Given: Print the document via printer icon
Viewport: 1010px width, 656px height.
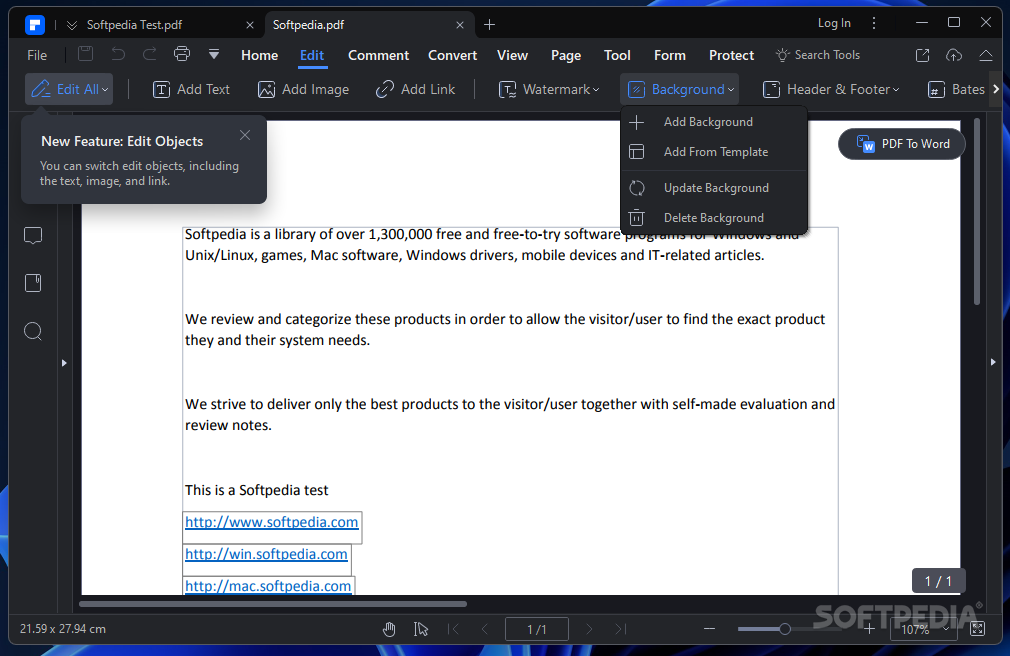Looking at the screenshot, I should pos(182,54).
